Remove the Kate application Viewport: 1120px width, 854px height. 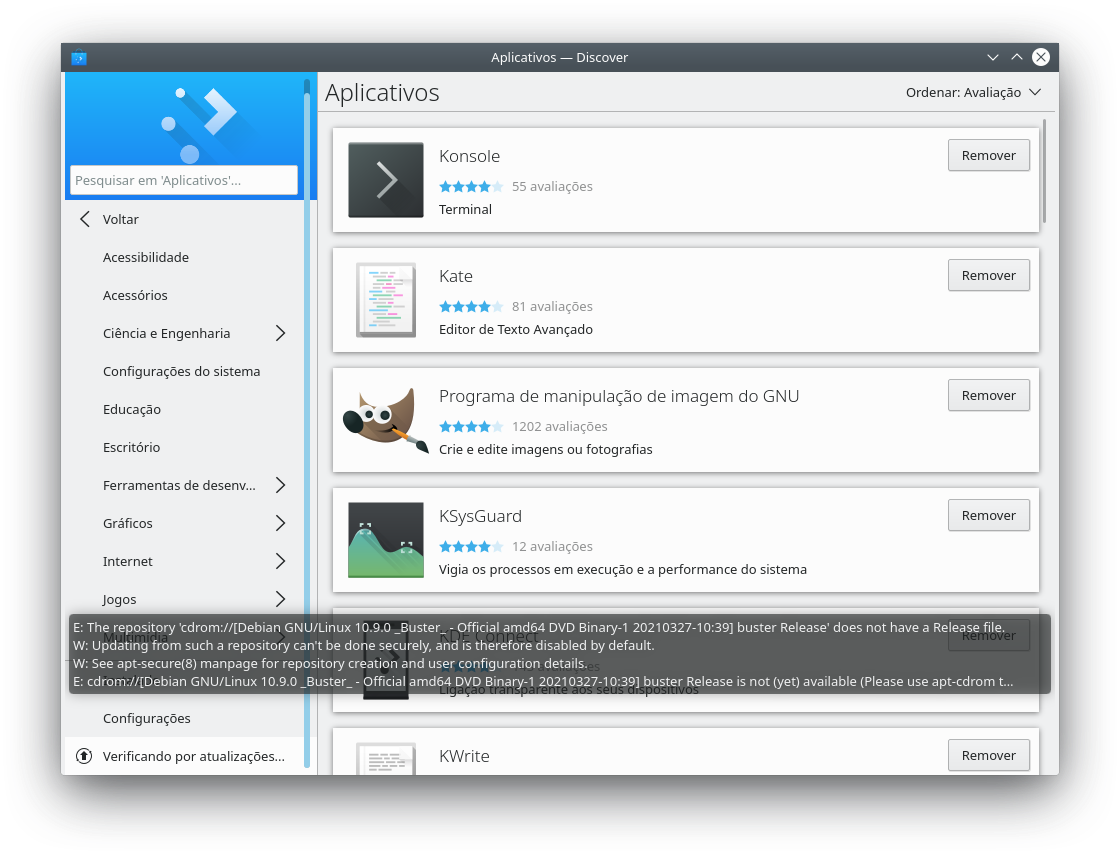[x=989, y=275]
